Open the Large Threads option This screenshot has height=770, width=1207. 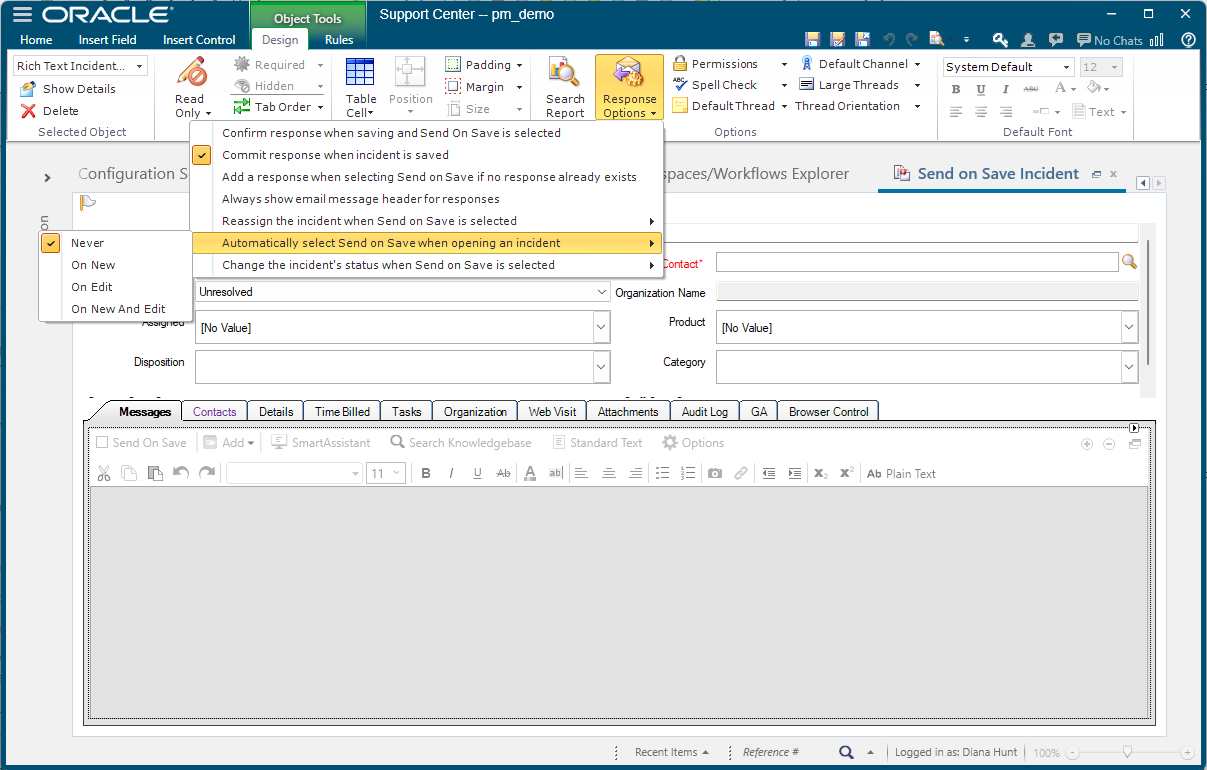point(860,85)
